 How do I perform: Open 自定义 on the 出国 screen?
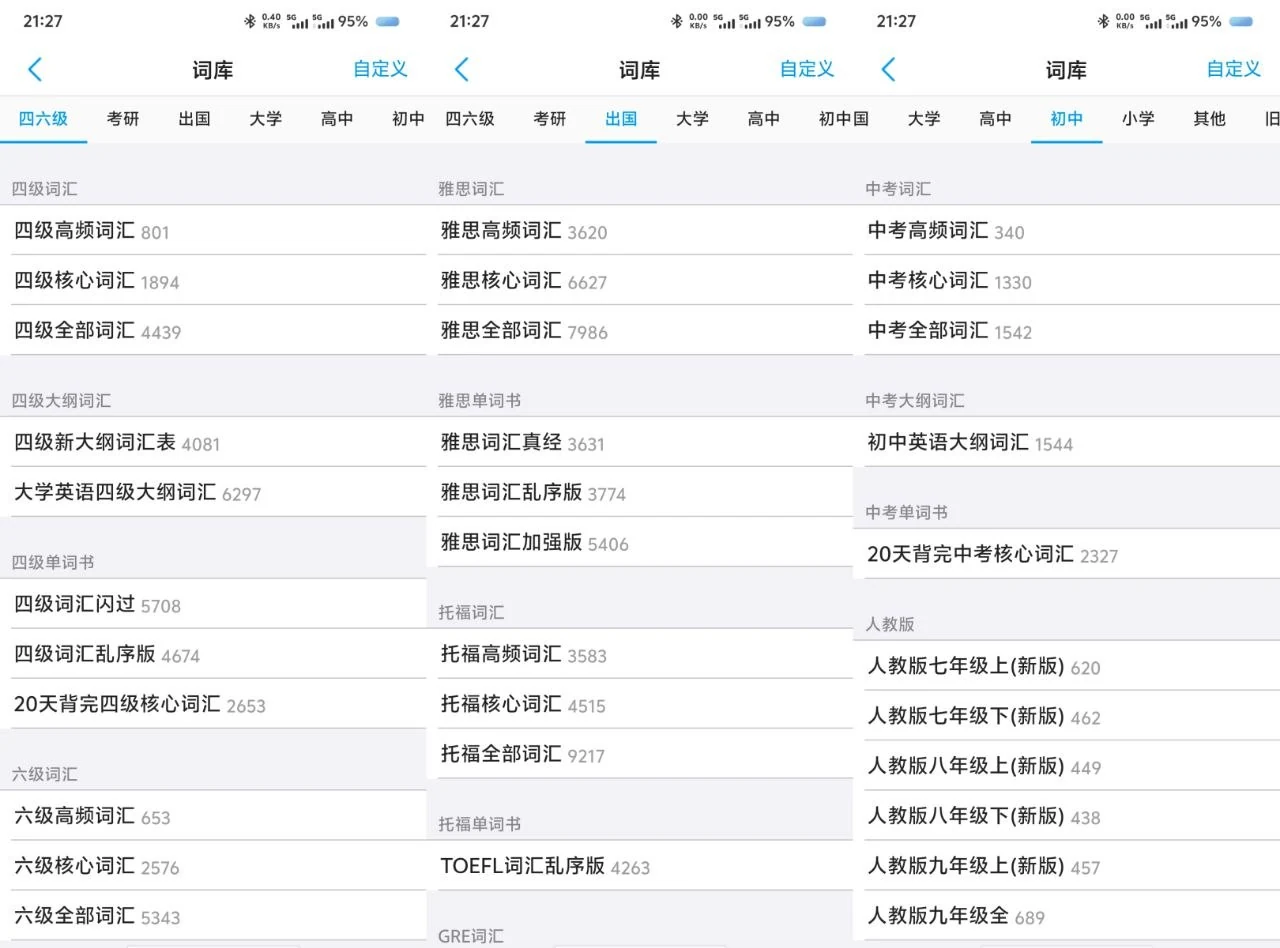[807, 69]
